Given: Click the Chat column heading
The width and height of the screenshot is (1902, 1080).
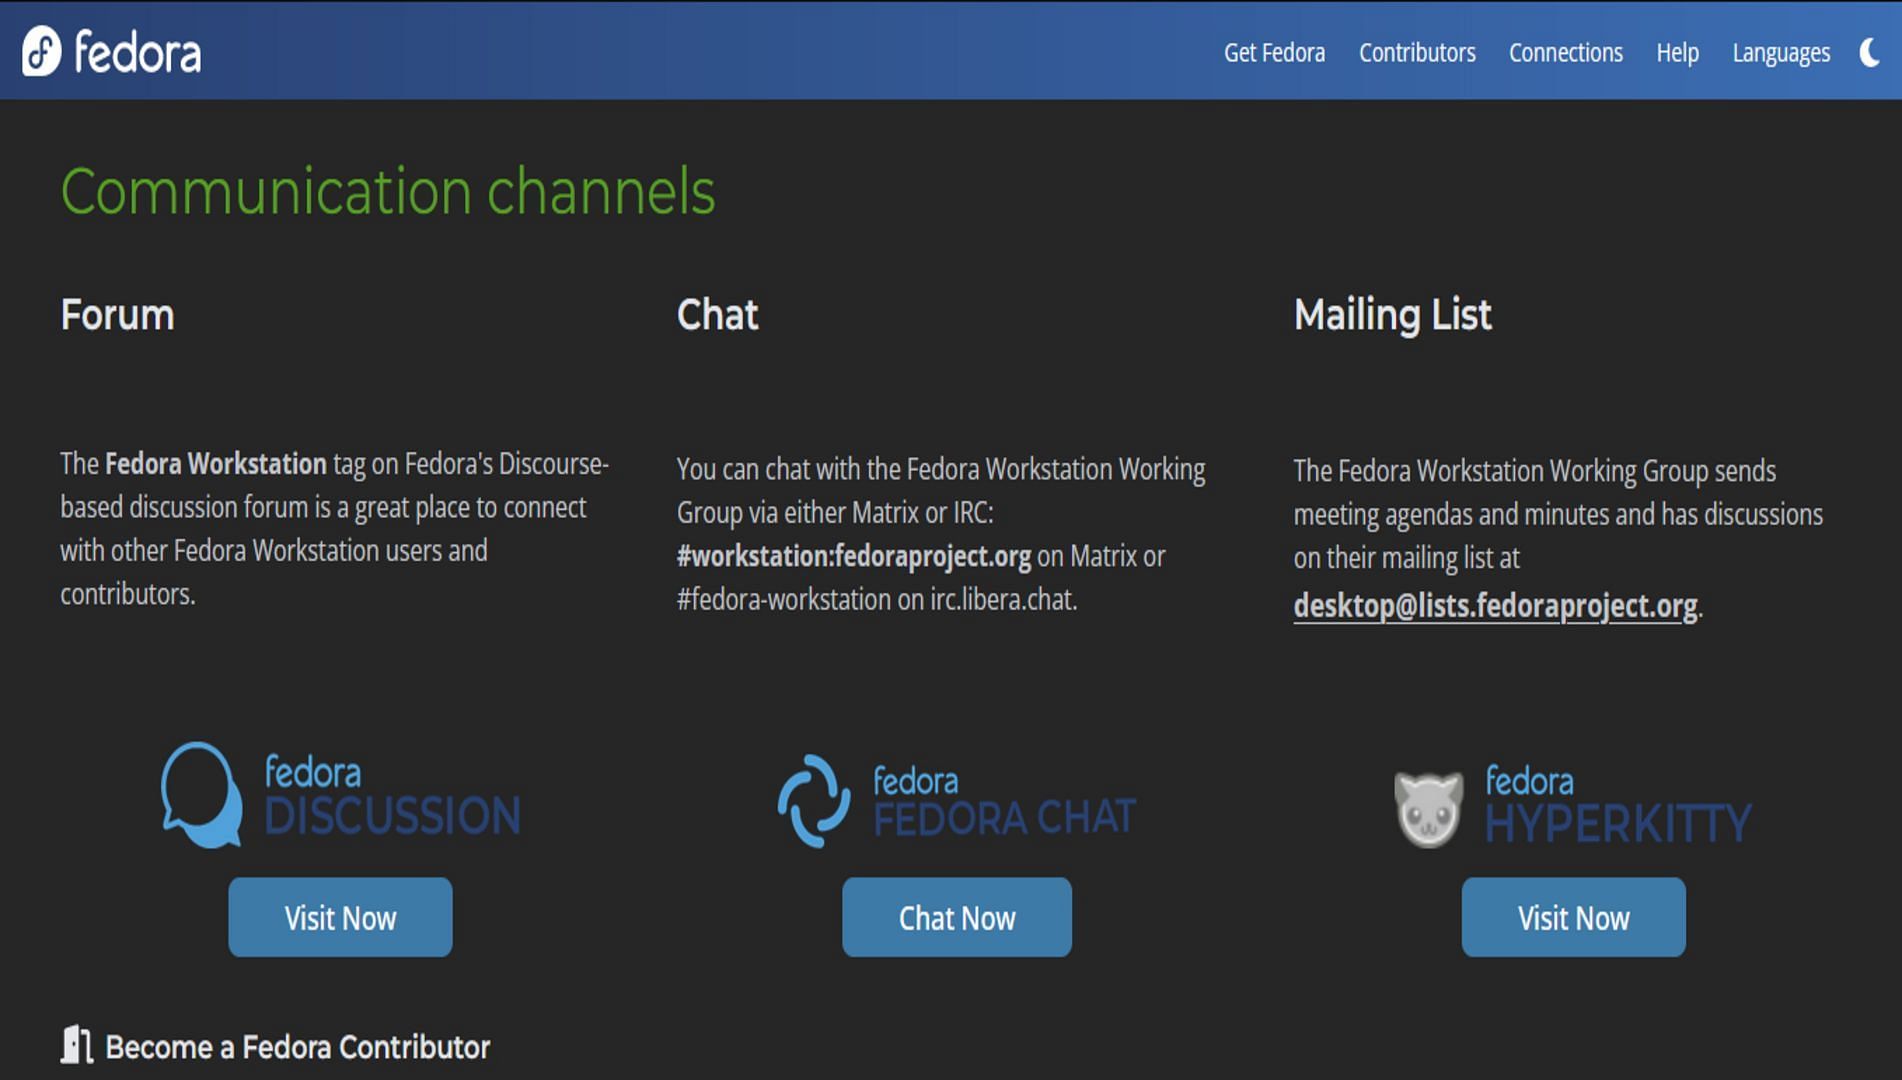Looking at the screenshot, I should [x=717, y=315].
